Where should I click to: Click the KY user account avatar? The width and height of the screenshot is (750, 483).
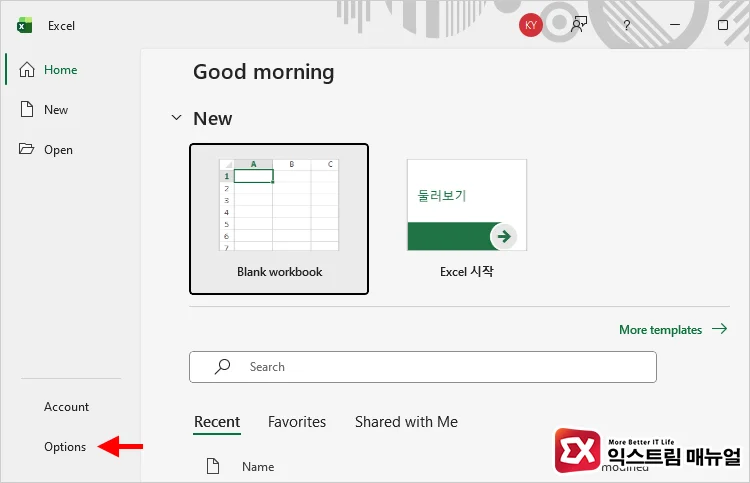point(531,25)
